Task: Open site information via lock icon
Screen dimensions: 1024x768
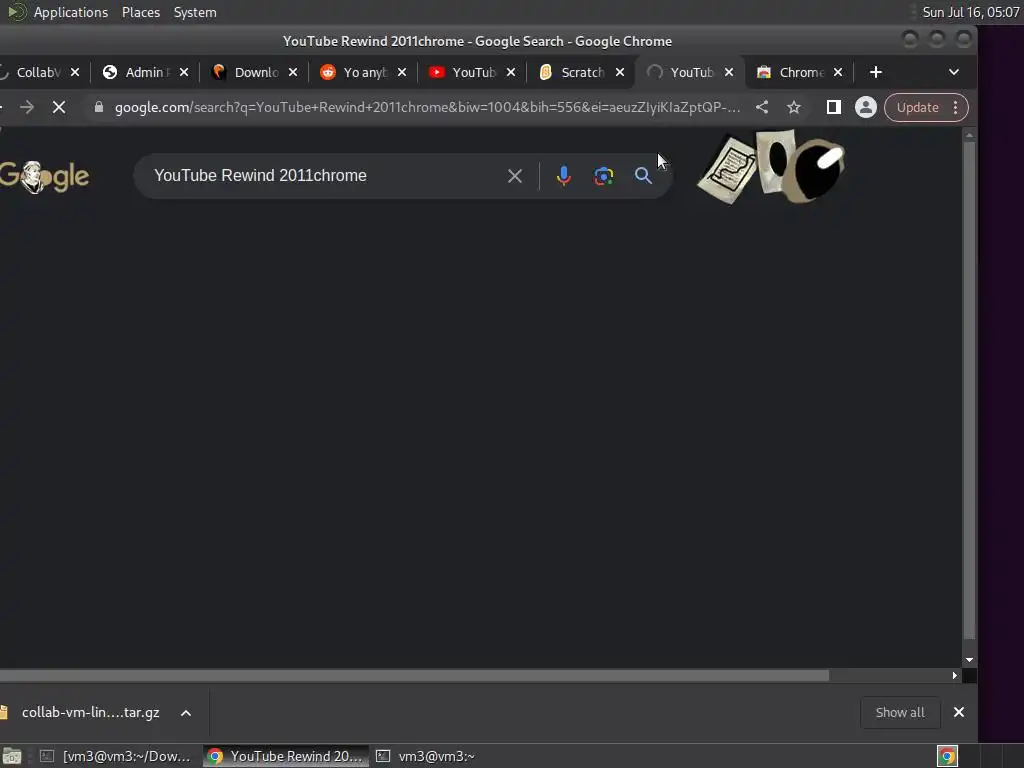Action: pos(99,107)
